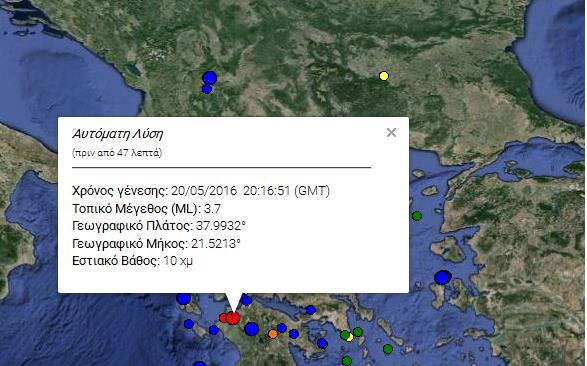587x366 pixels.
Task: Close the Αυτόματη Λύση info popup
Action: [391, 132]
